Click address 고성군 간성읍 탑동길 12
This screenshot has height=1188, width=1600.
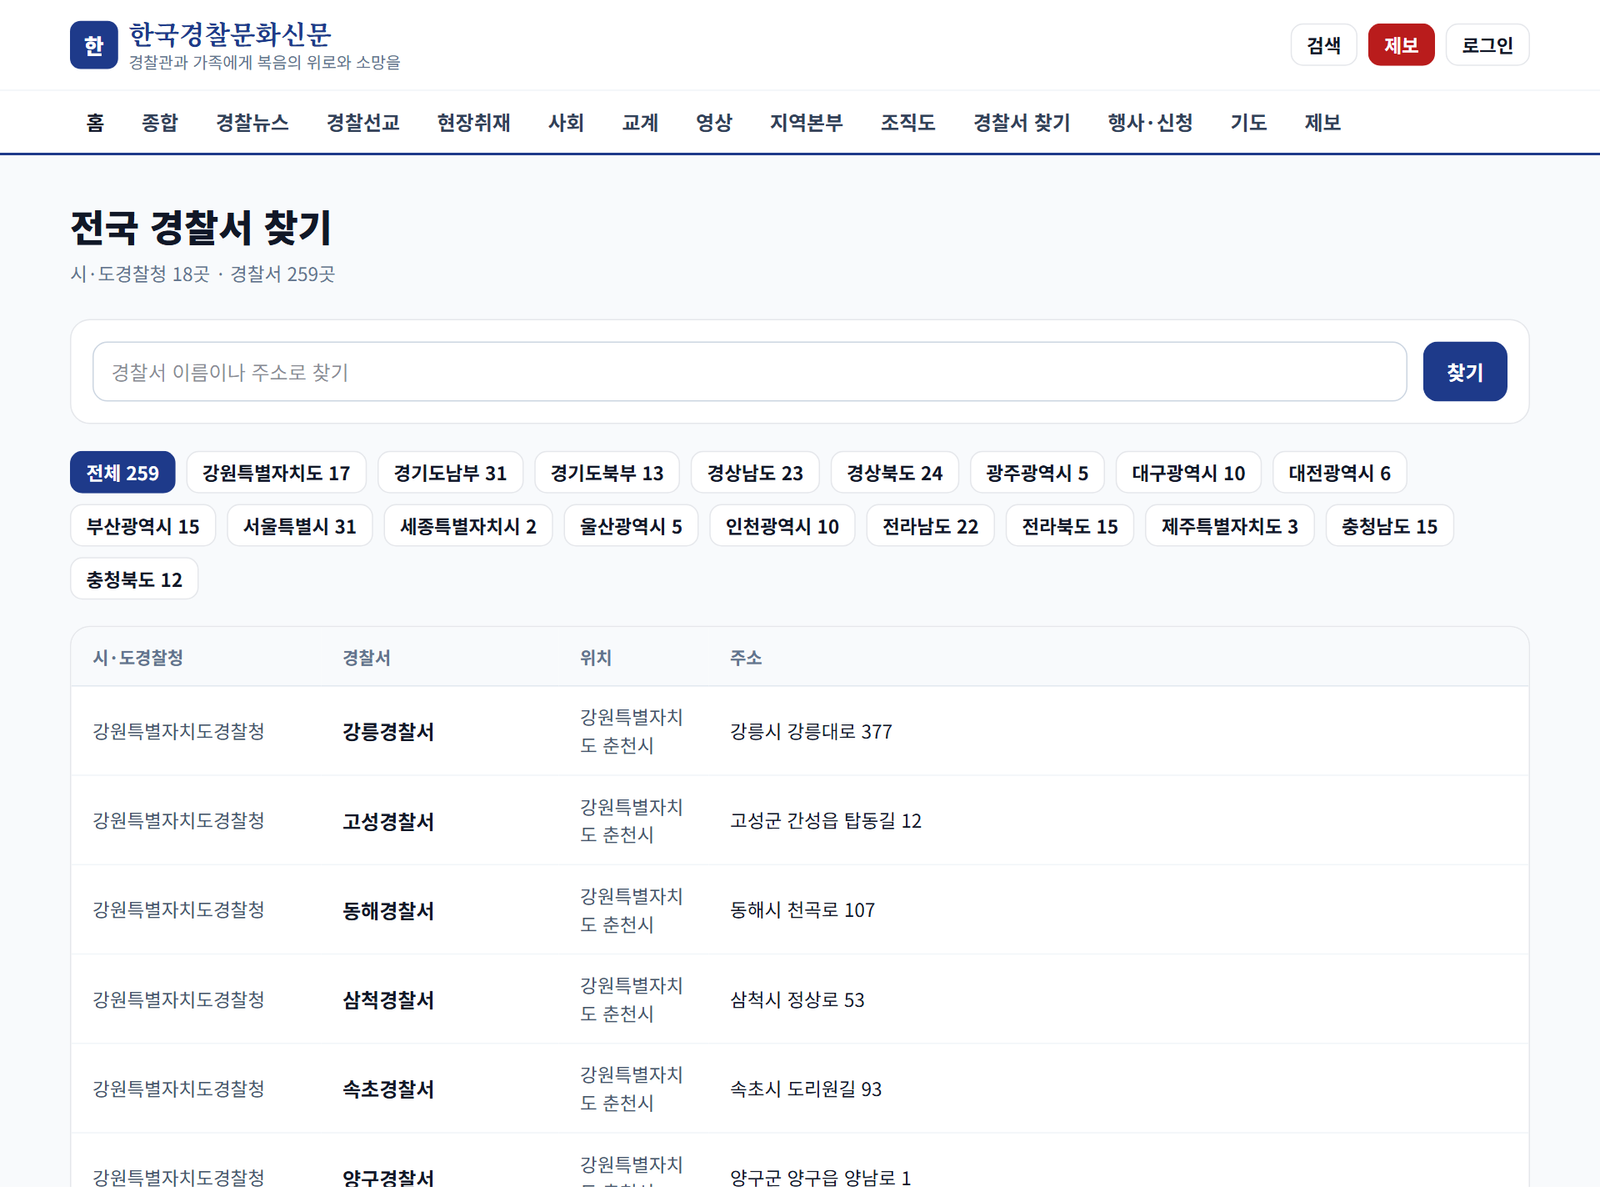point(826,821)
